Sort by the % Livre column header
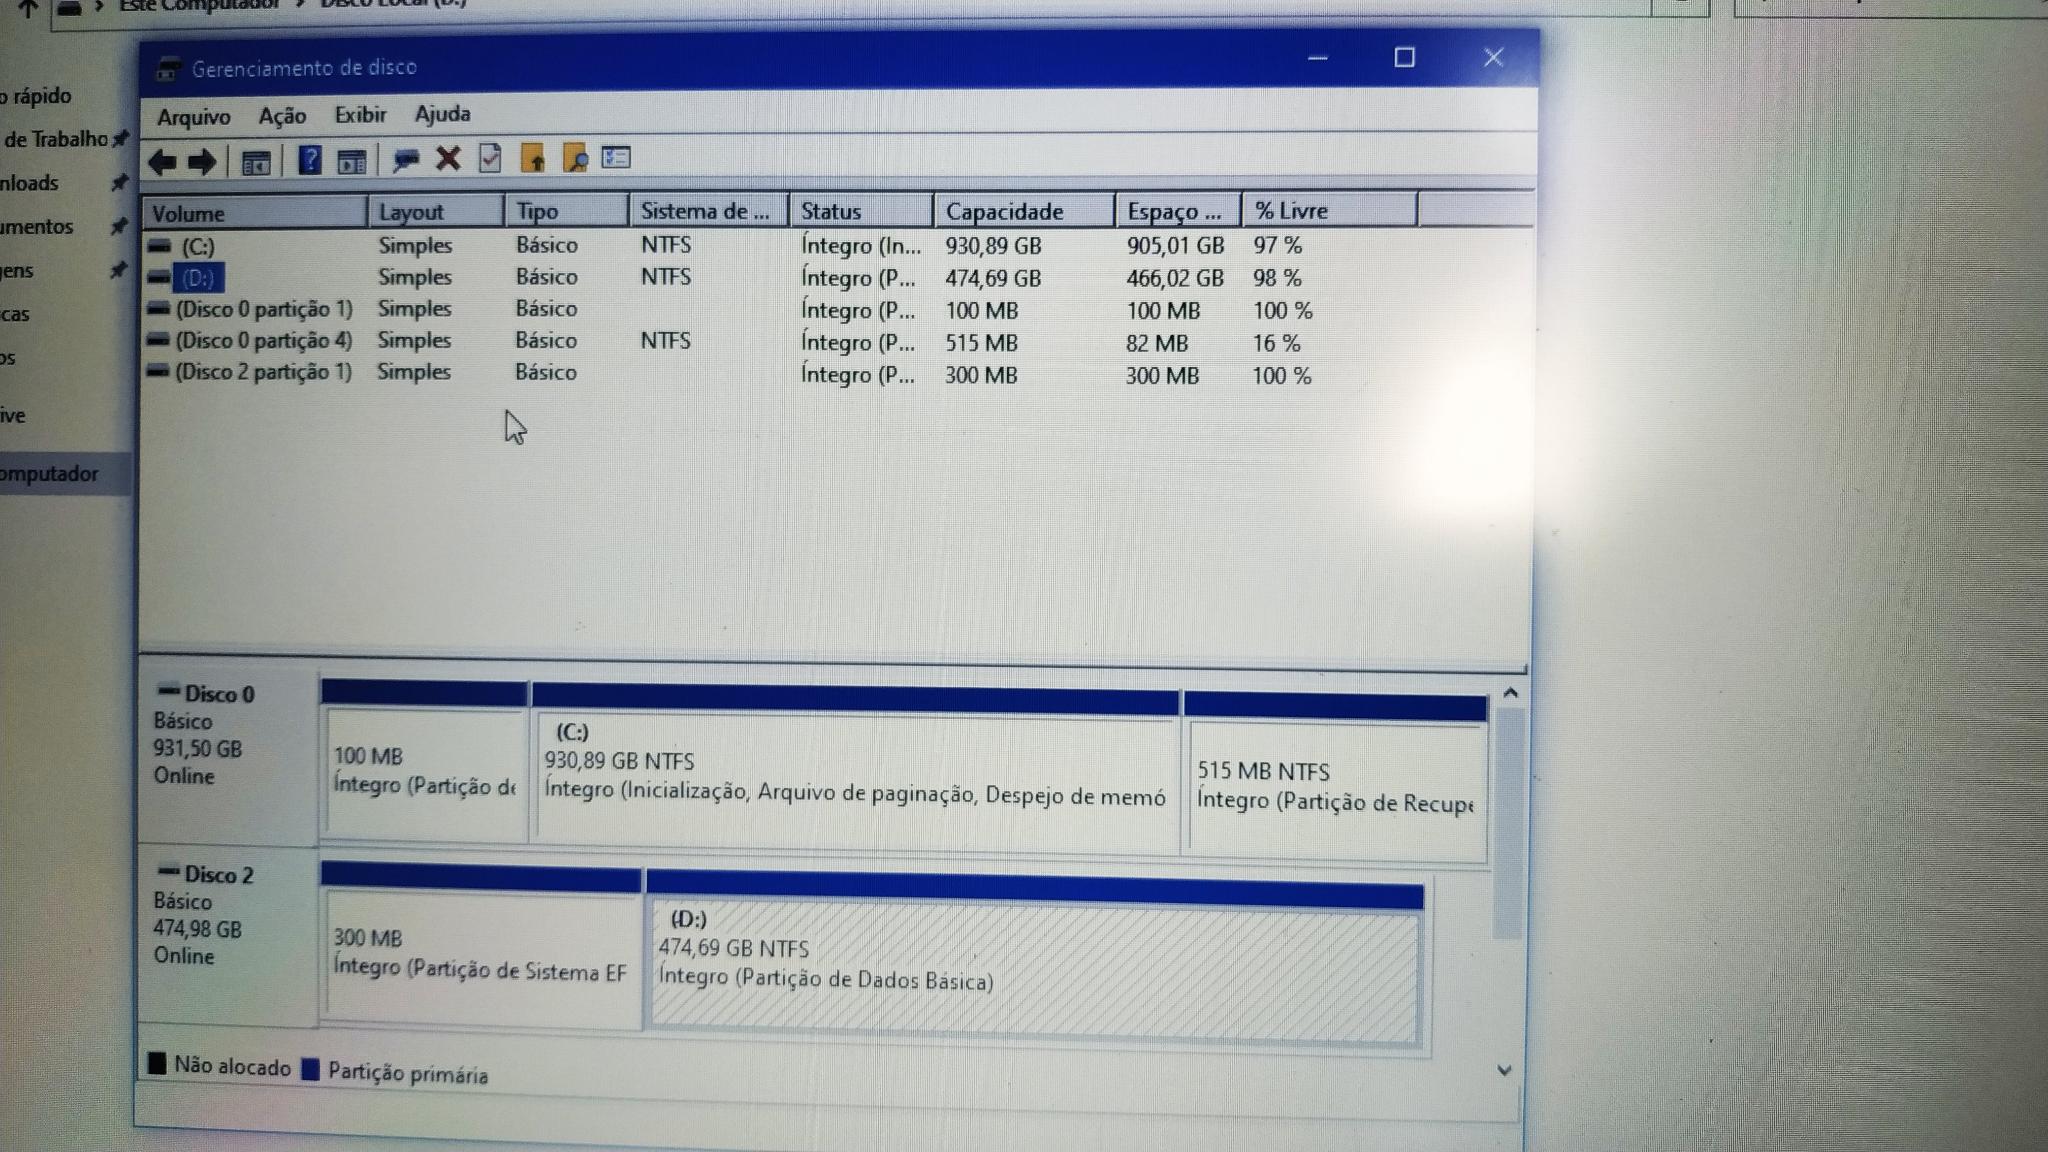Screen dimensions: 2048x1152 (x=1330, y=210)
